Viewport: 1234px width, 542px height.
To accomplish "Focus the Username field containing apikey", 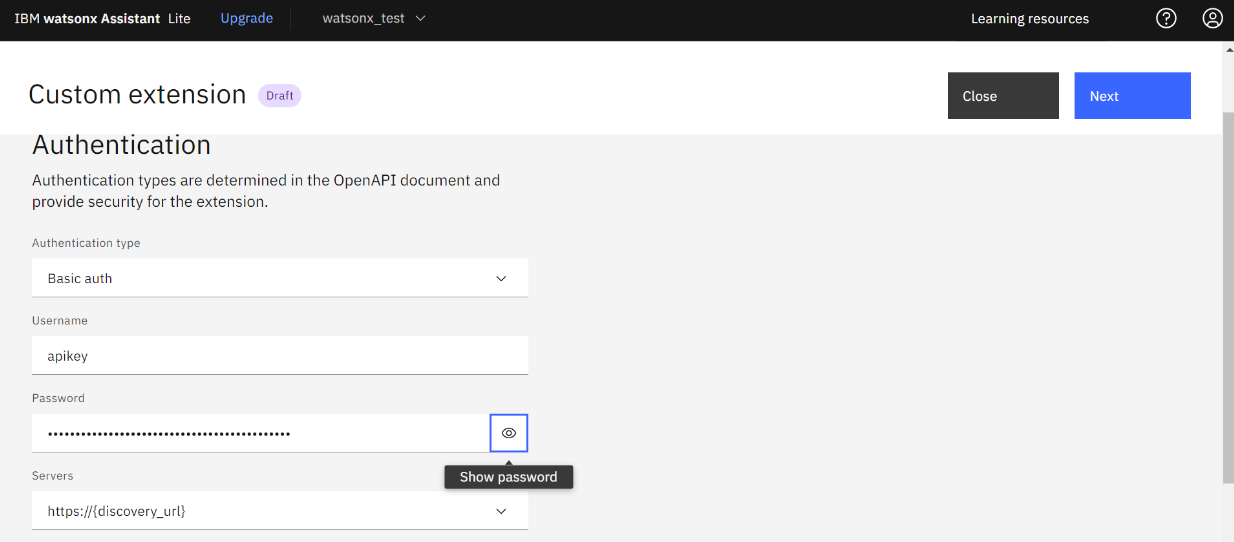I will [279, 356].
